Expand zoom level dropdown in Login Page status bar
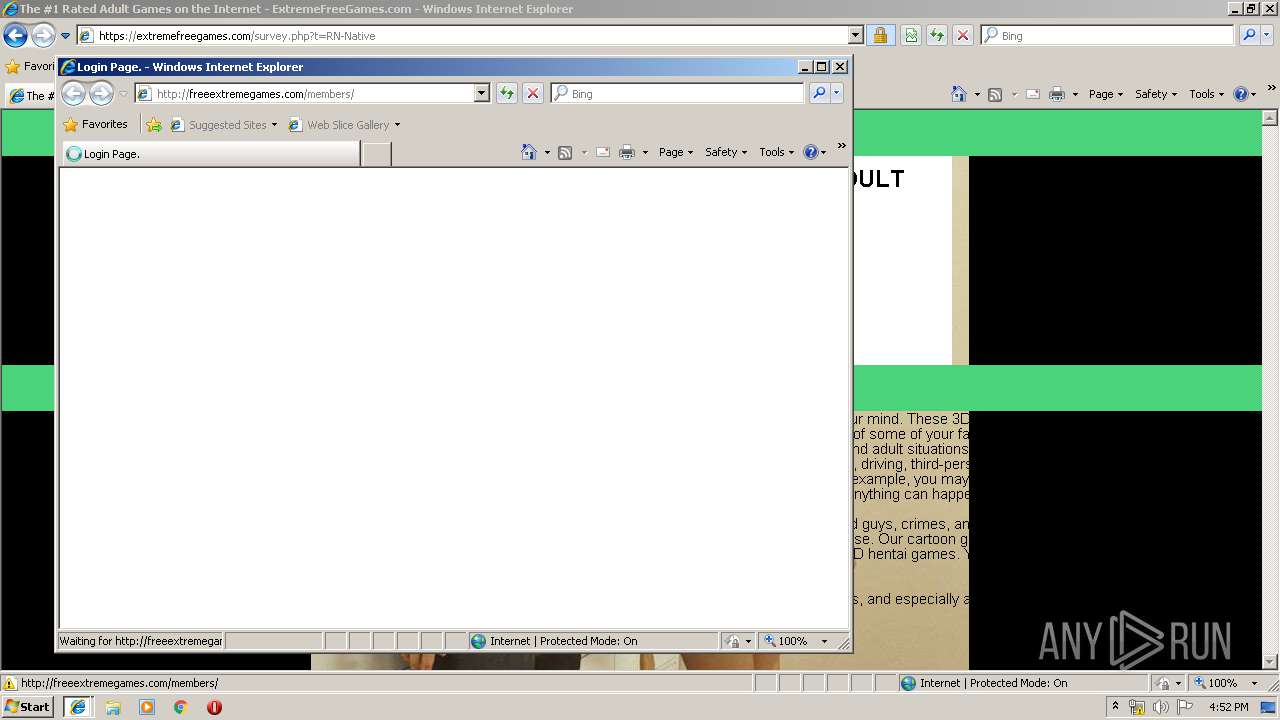This screenshot has width=1280, height=720. point(824,641)
